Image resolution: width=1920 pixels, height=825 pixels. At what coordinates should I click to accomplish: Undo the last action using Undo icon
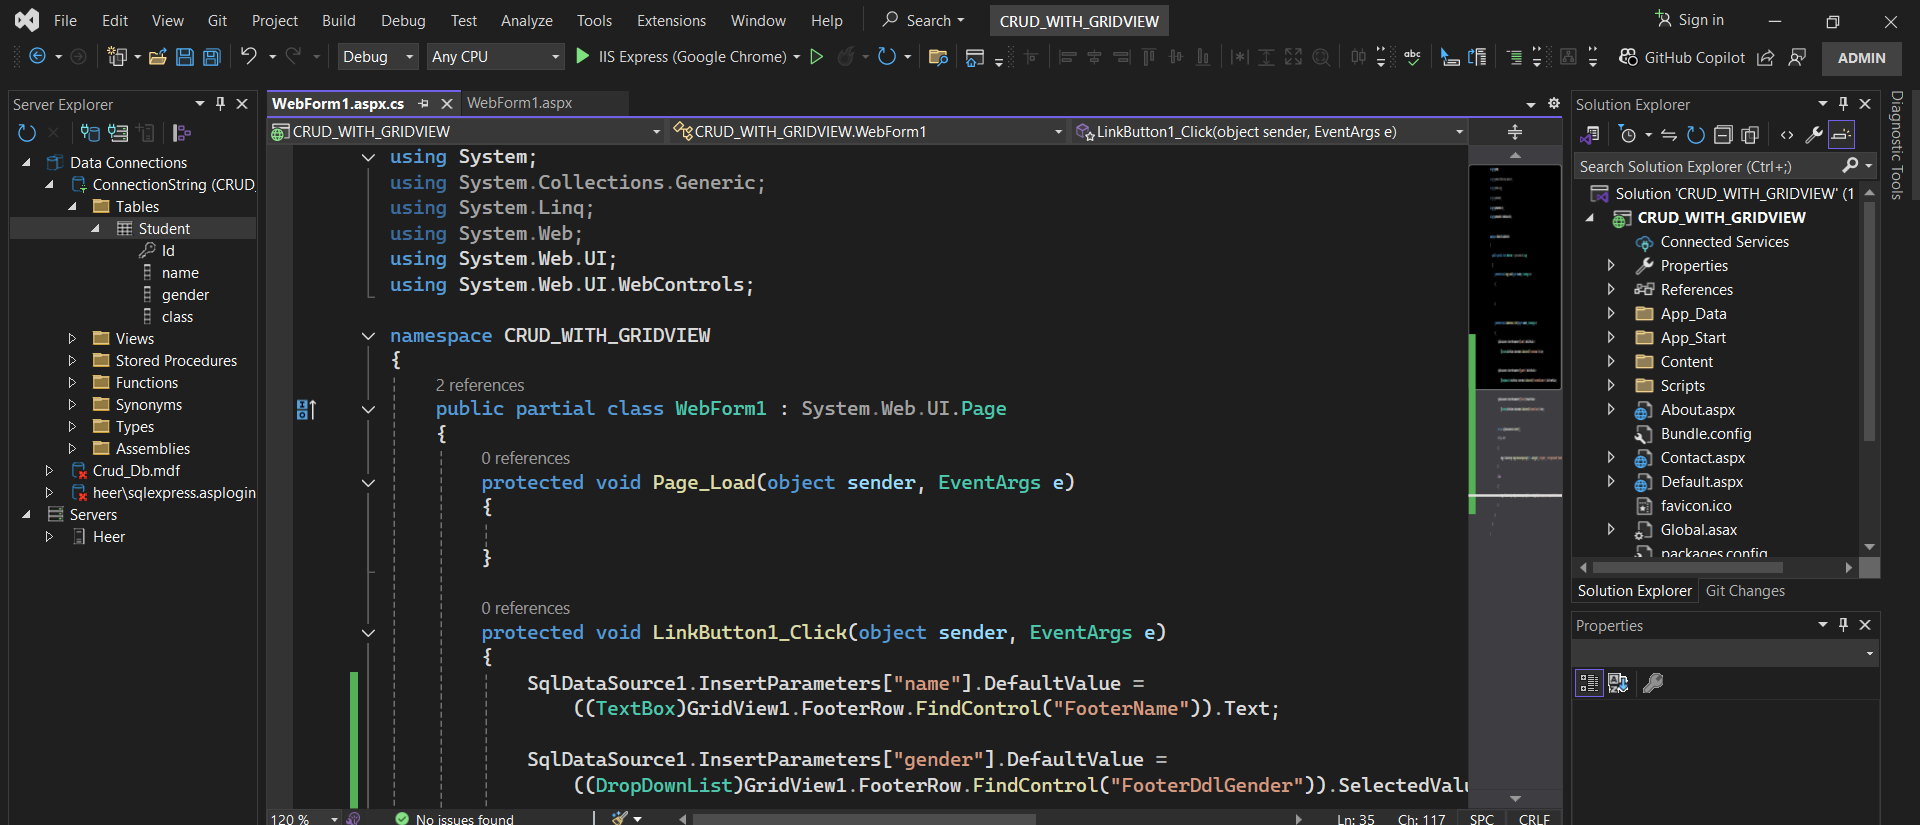point(249,56)
